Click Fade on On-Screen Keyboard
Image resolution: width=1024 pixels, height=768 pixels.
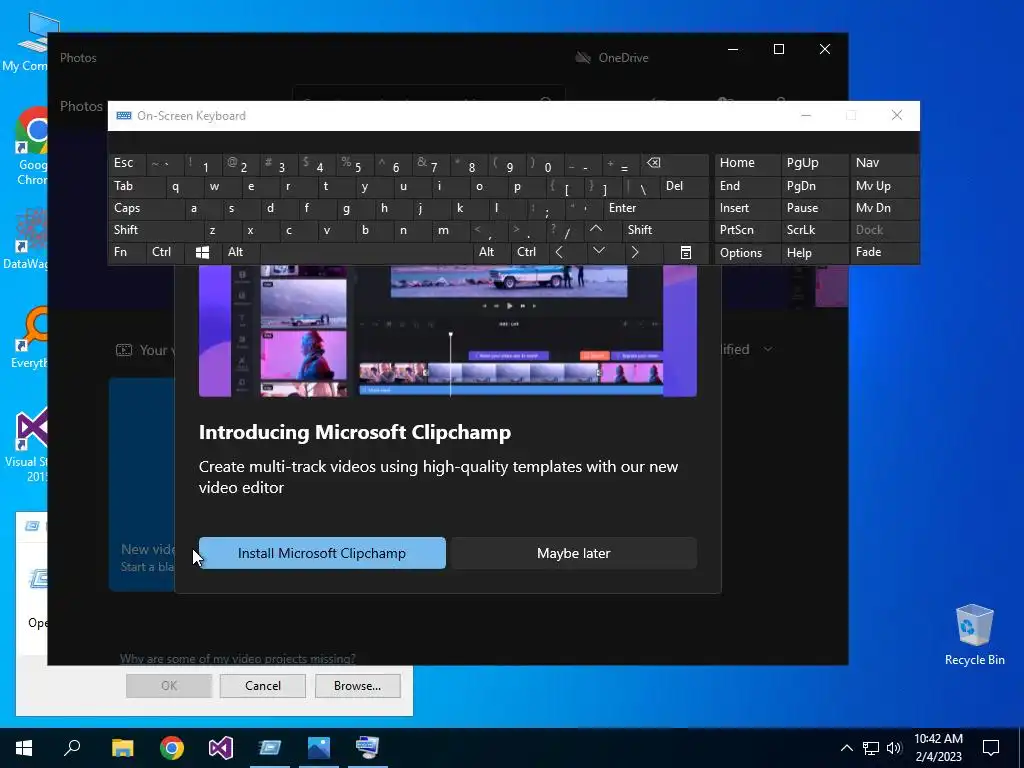pos(884,252)
